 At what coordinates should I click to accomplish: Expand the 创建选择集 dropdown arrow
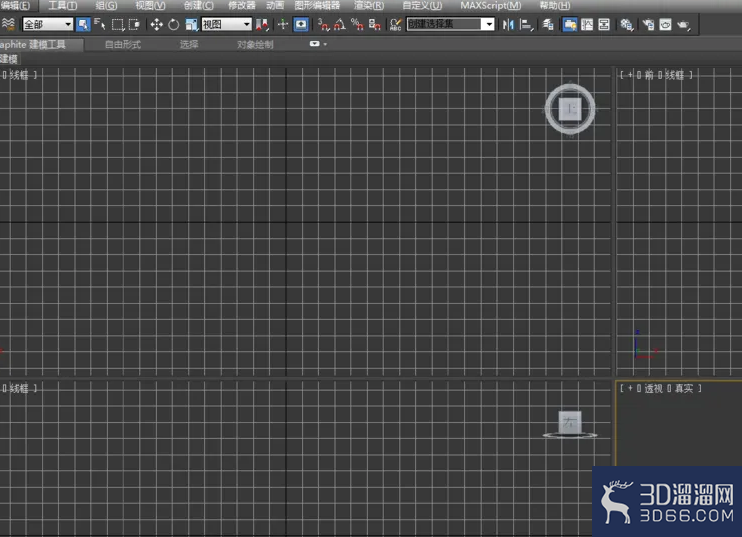tap(488, 24)
